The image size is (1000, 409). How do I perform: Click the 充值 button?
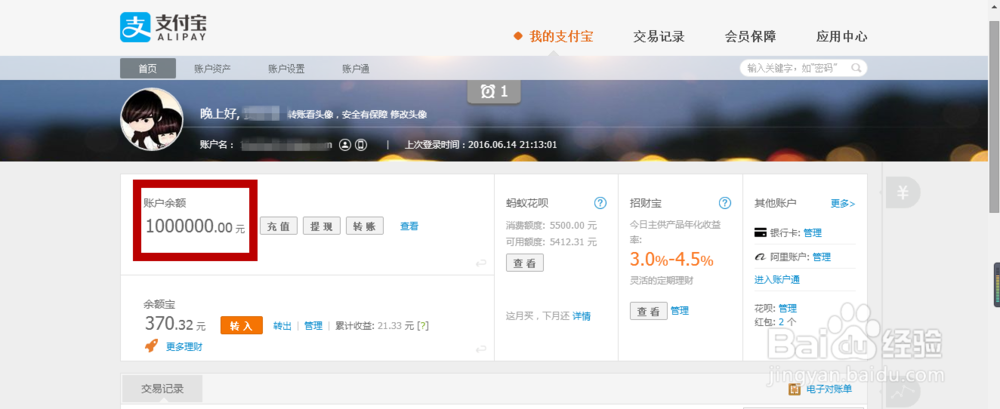click(279, 226)
